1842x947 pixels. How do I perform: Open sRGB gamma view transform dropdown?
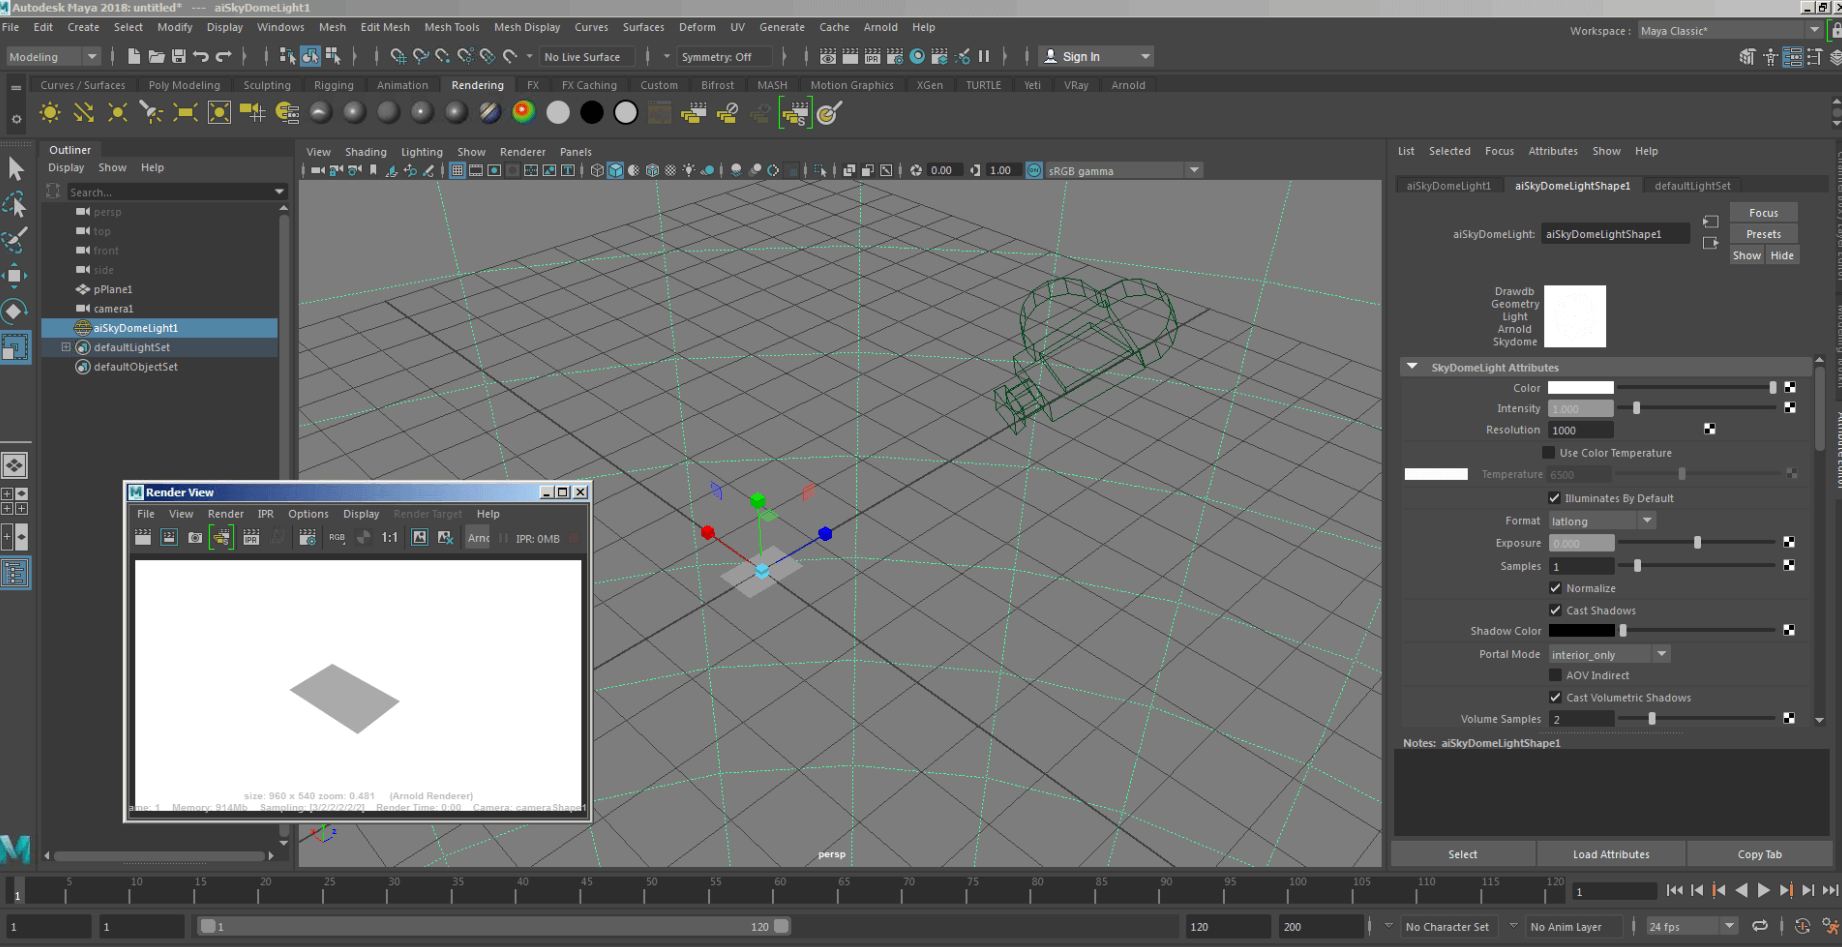[1122, 171]
